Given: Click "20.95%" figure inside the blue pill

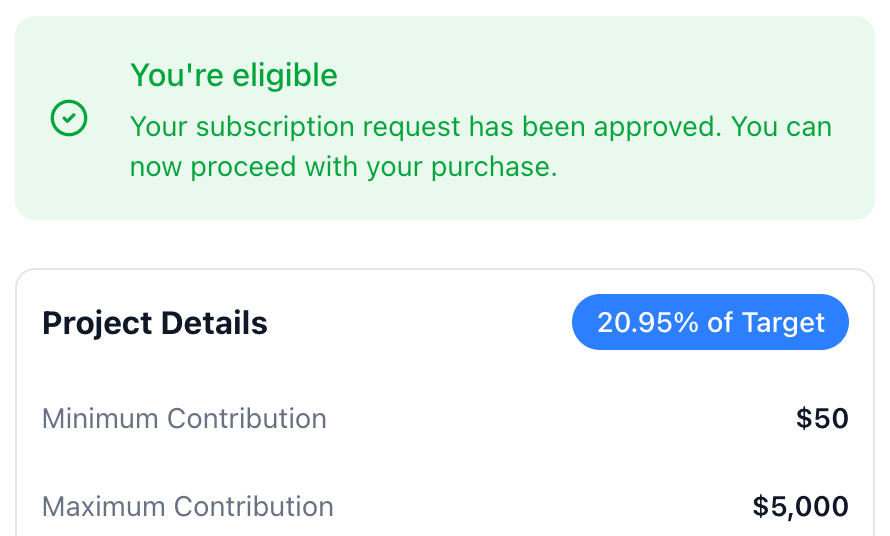Looking at the screenshot, I should click(648, 323).
